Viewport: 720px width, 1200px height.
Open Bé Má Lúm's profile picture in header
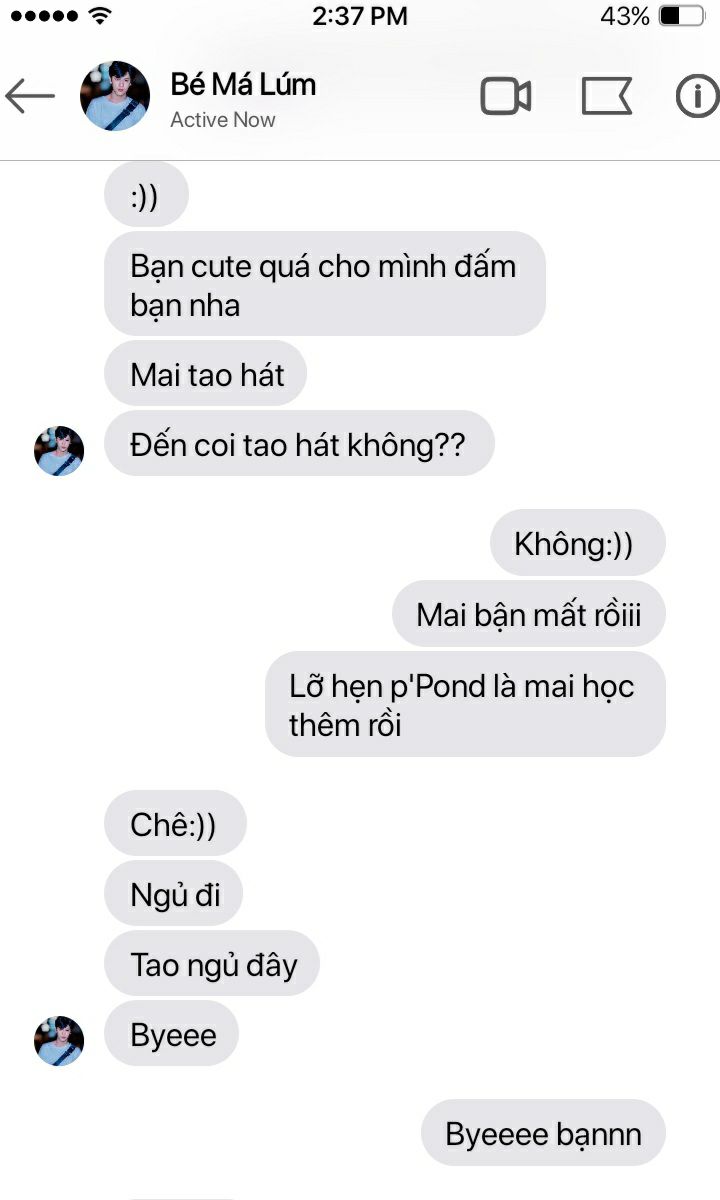(x=115, y=96)
